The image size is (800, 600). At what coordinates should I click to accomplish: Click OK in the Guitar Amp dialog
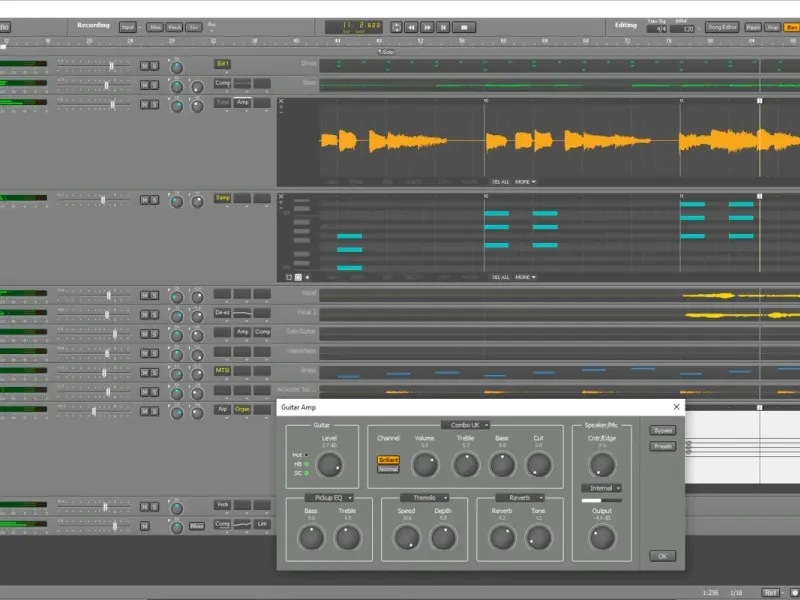[661, 556]
